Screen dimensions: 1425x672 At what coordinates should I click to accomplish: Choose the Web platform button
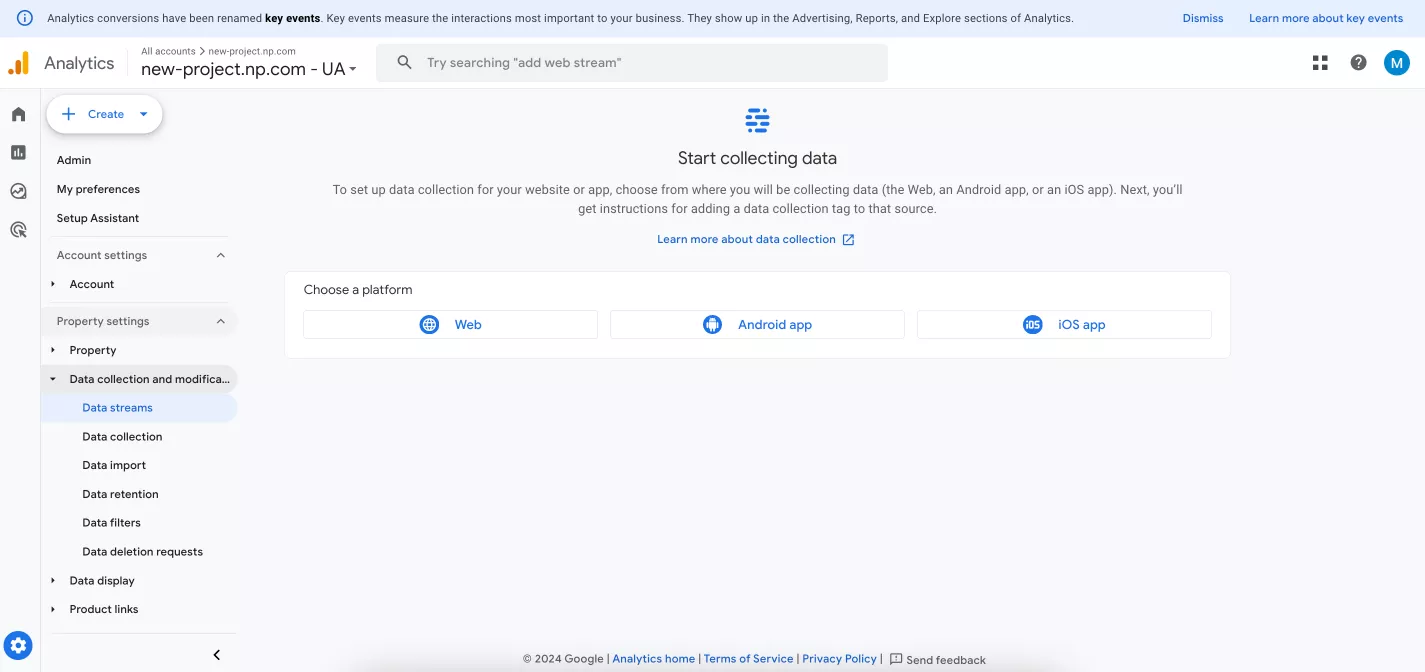[450, 324]
